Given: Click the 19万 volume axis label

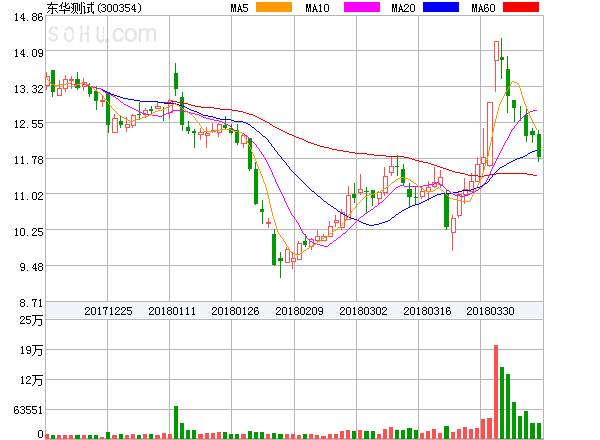Looking at the screenshot, I should (31, 350).
